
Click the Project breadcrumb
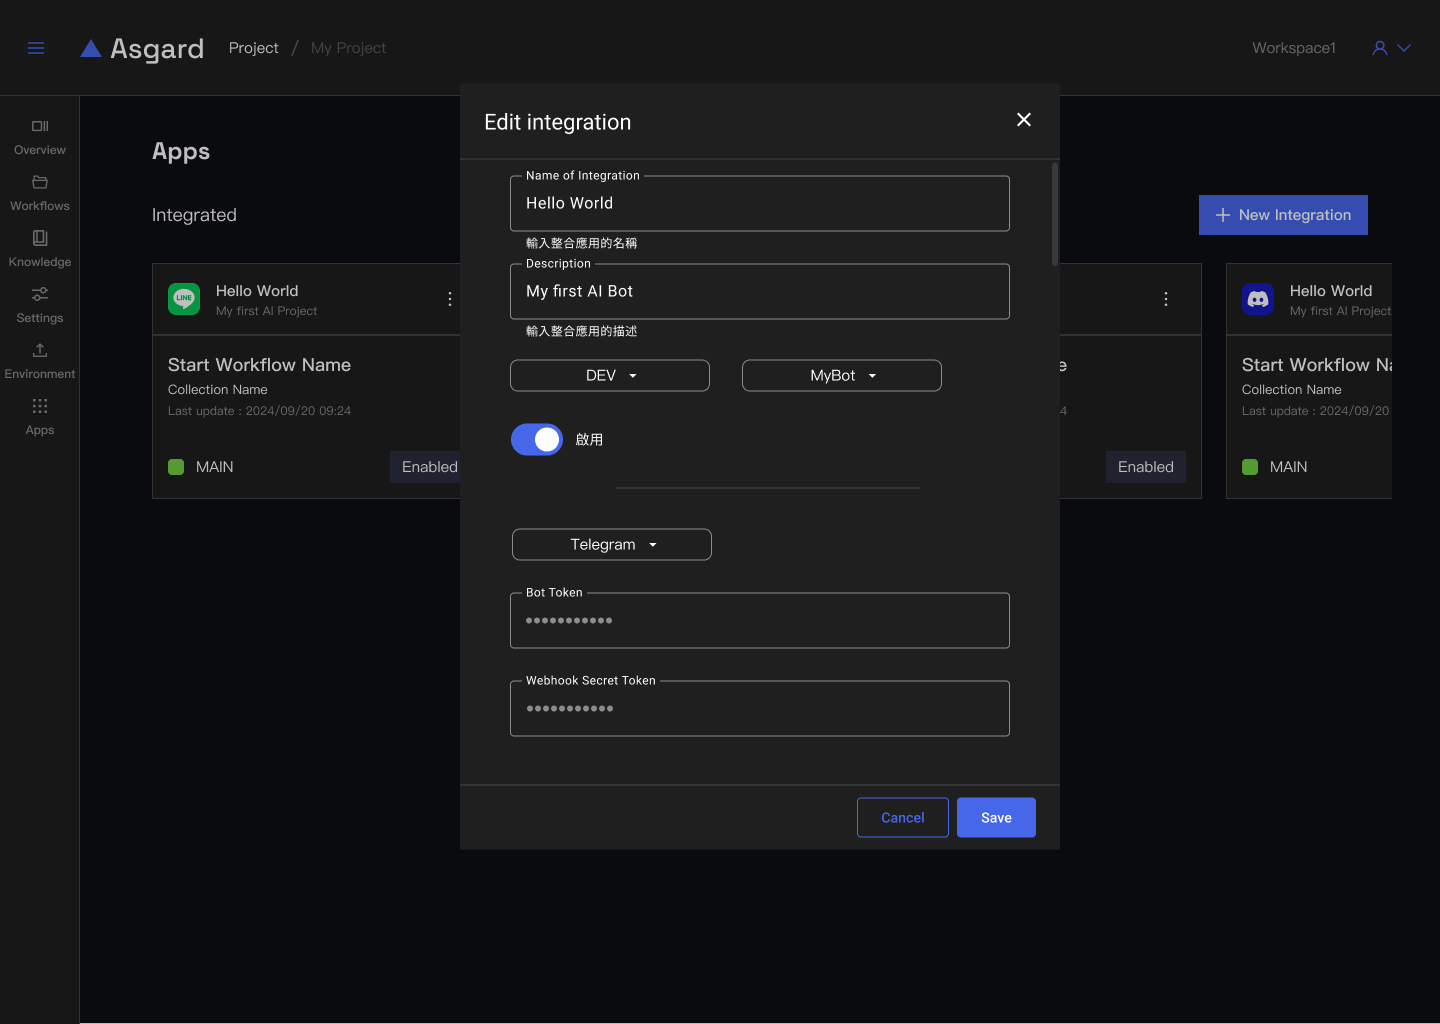(253, 48)
